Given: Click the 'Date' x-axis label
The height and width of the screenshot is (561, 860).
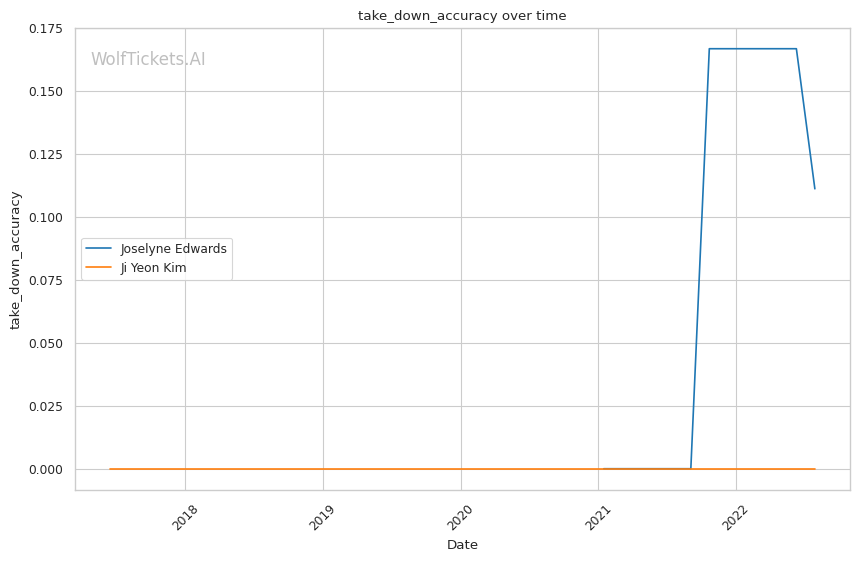Looking at the screenshot, I should coord(462,545).
